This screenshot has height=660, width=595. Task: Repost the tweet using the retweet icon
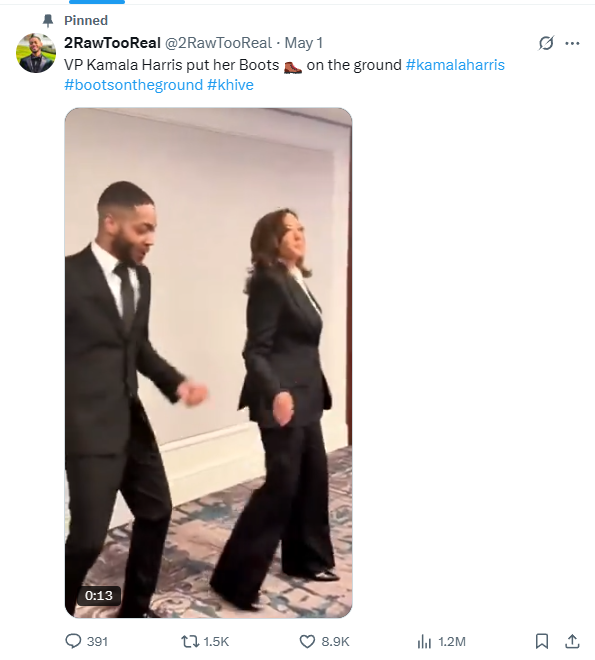190,641
